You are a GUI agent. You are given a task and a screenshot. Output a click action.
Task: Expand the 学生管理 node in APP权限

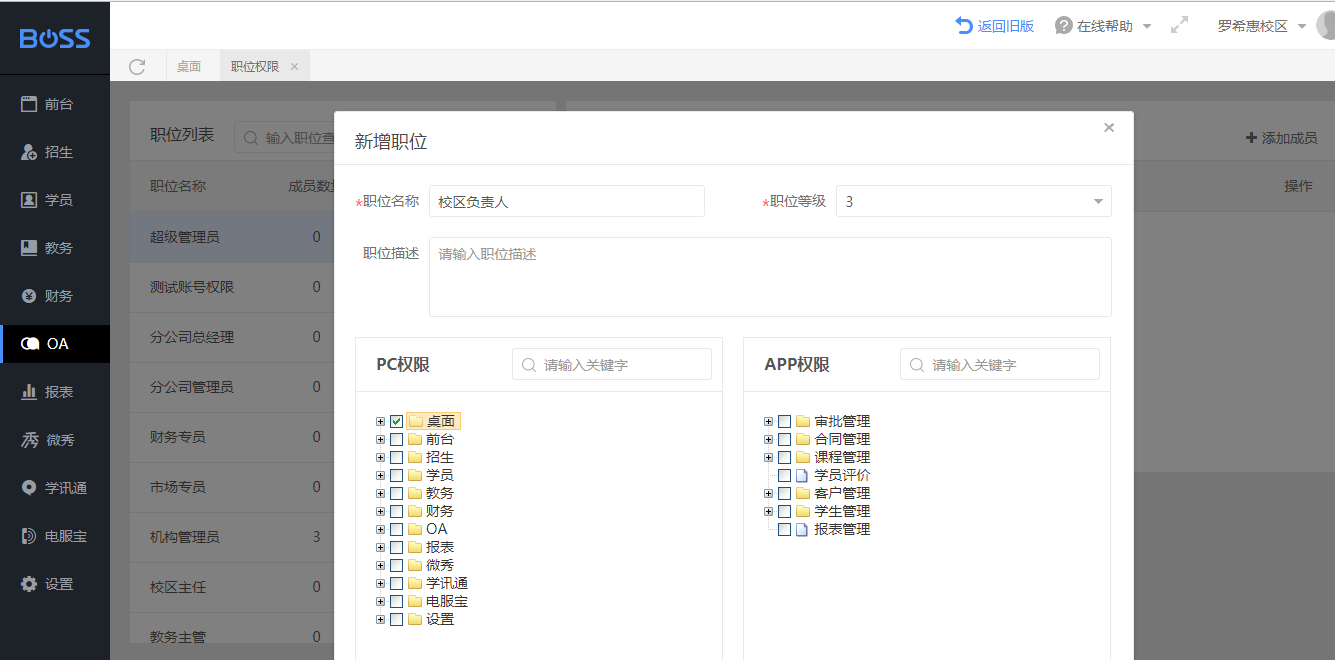[x=768, y=511]
